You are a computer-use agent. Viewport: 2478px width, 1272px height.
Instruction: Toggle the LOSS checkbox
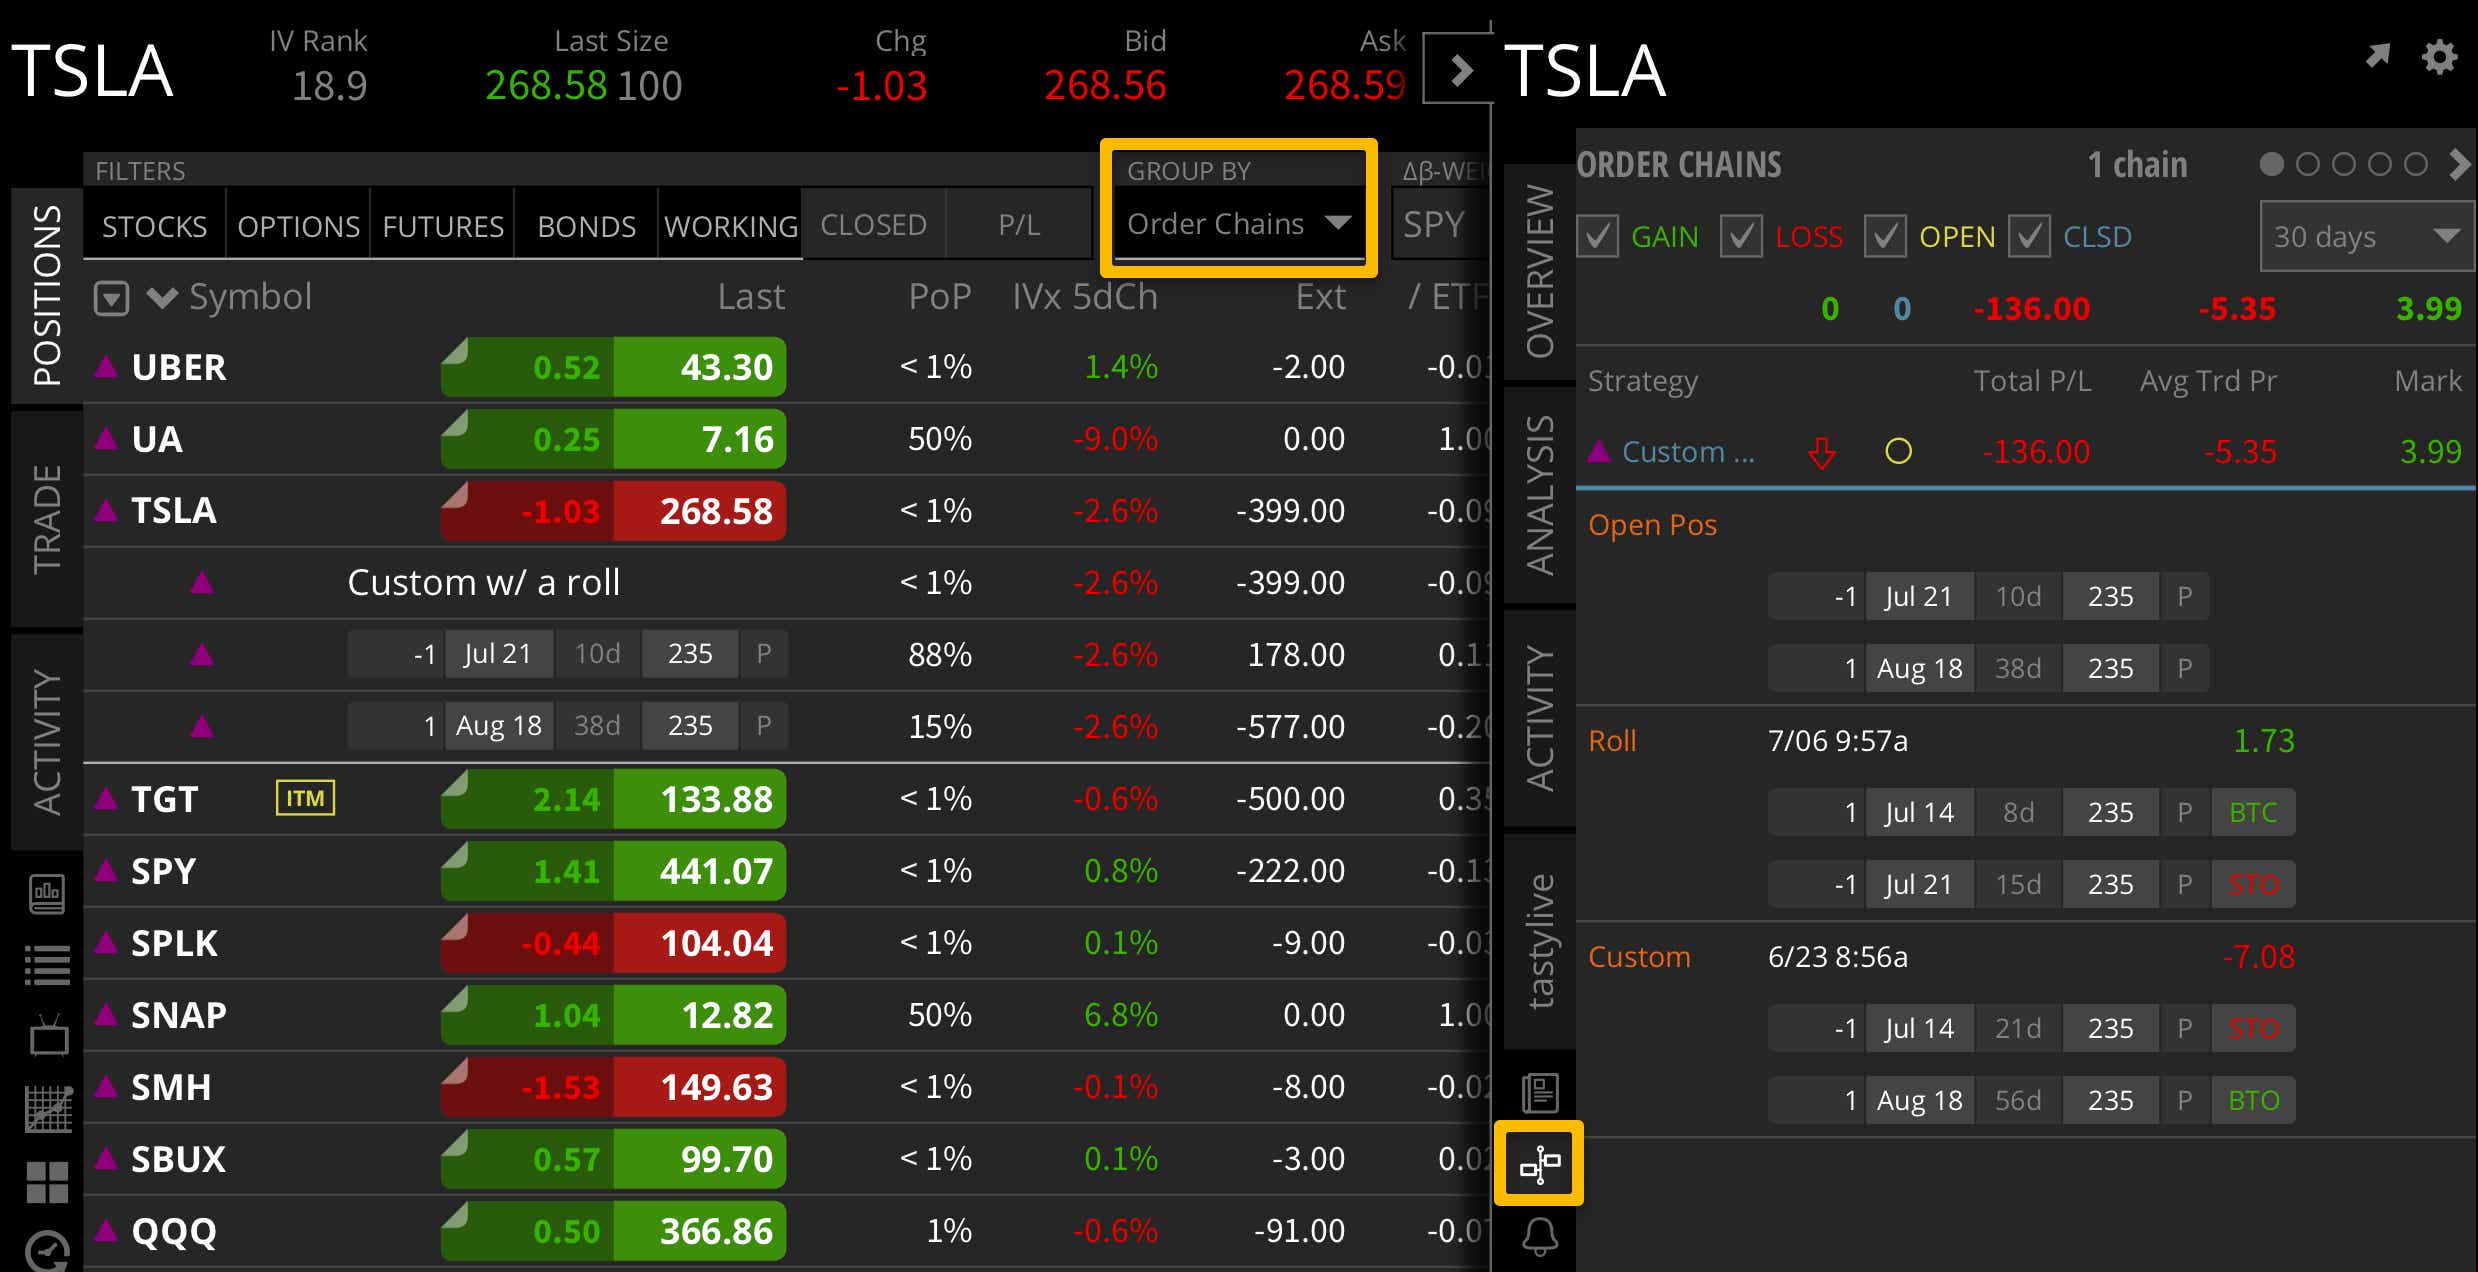(1741, 236)
